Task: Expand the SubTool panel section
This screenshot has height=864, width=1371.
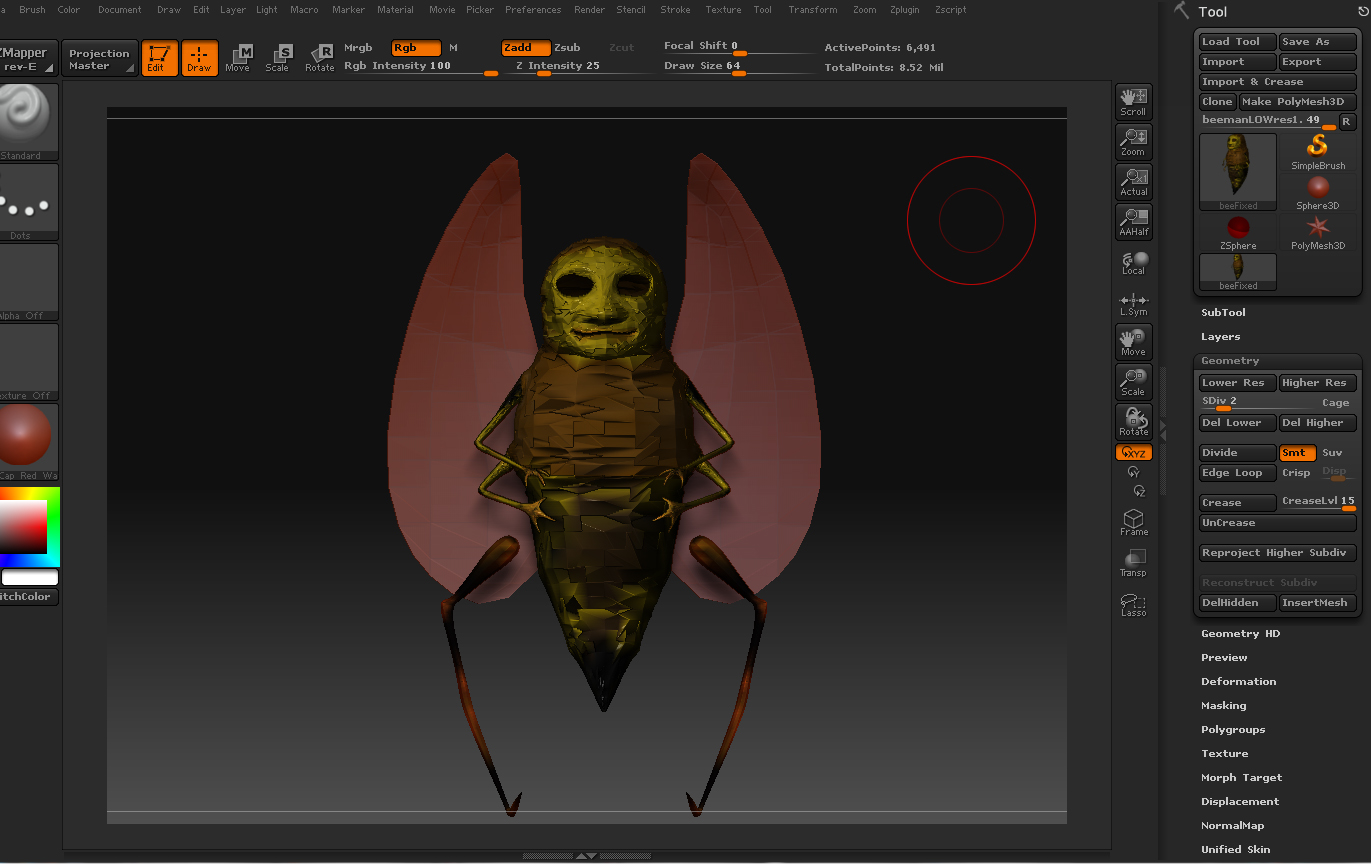Action: pyautogui.click(x=1223, y=313)
